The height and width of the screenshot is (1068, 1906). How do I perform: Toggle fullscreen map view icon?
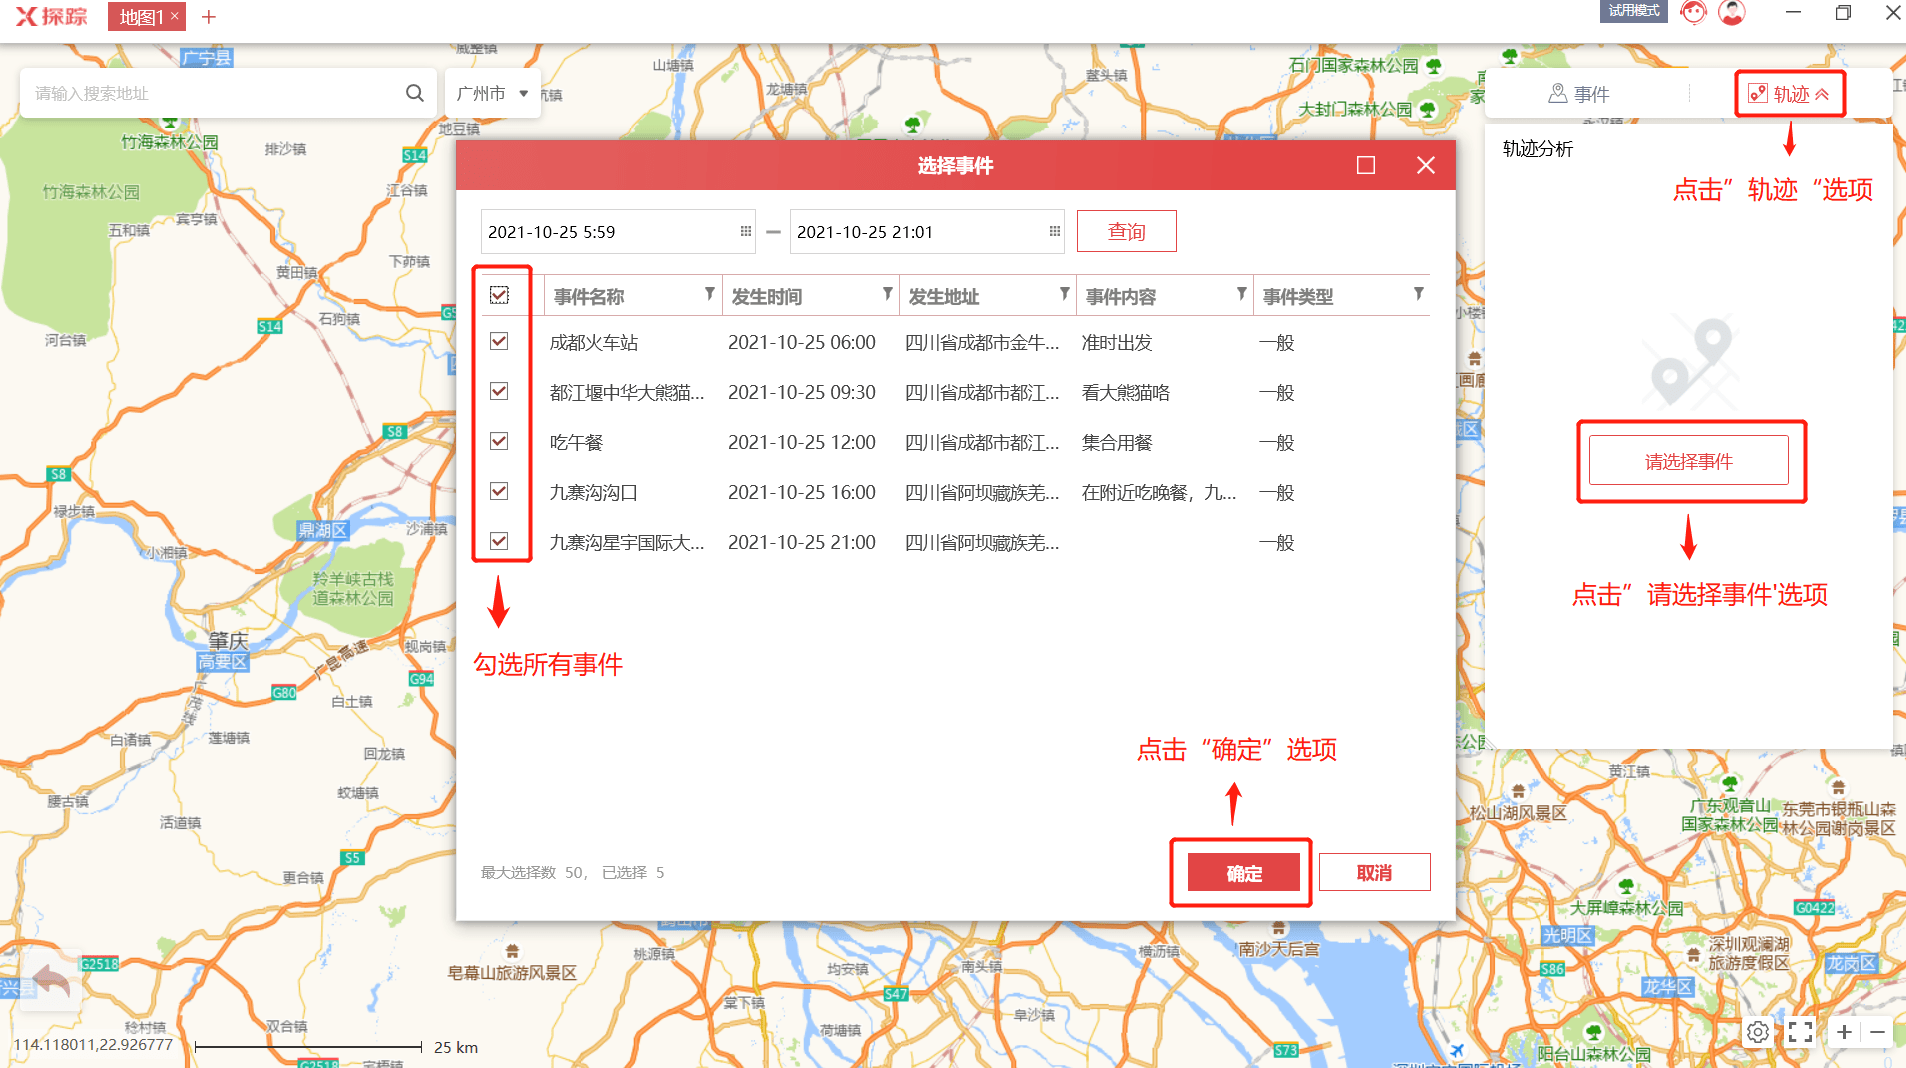pyautogui.click(x=1800, y=1032)
